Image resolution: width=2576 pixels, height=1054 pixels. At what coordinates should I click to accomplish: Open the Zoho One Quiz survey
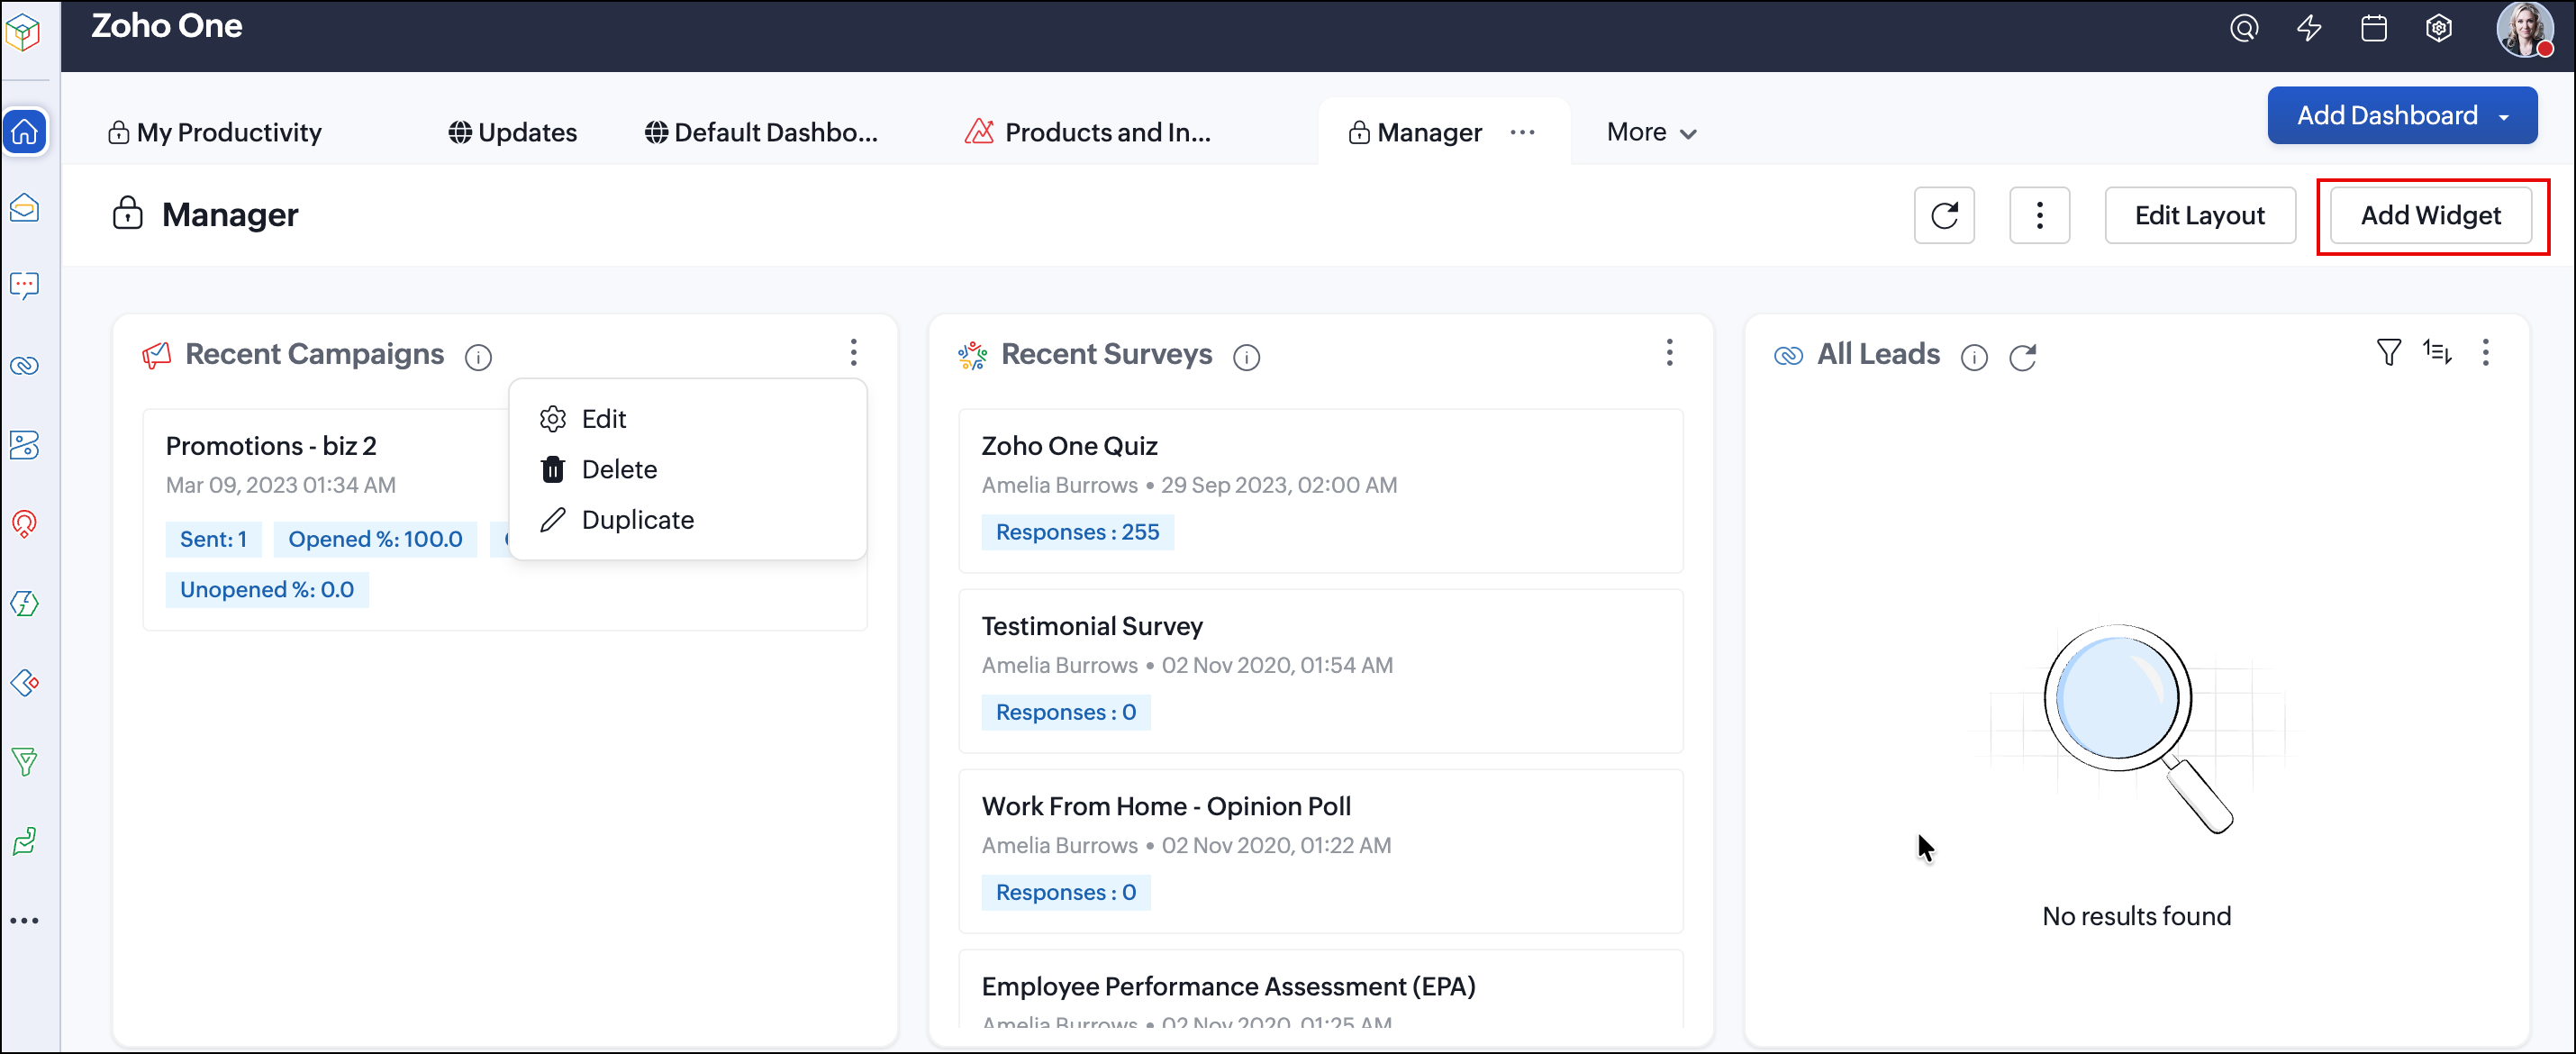[x=1069, y=446]
